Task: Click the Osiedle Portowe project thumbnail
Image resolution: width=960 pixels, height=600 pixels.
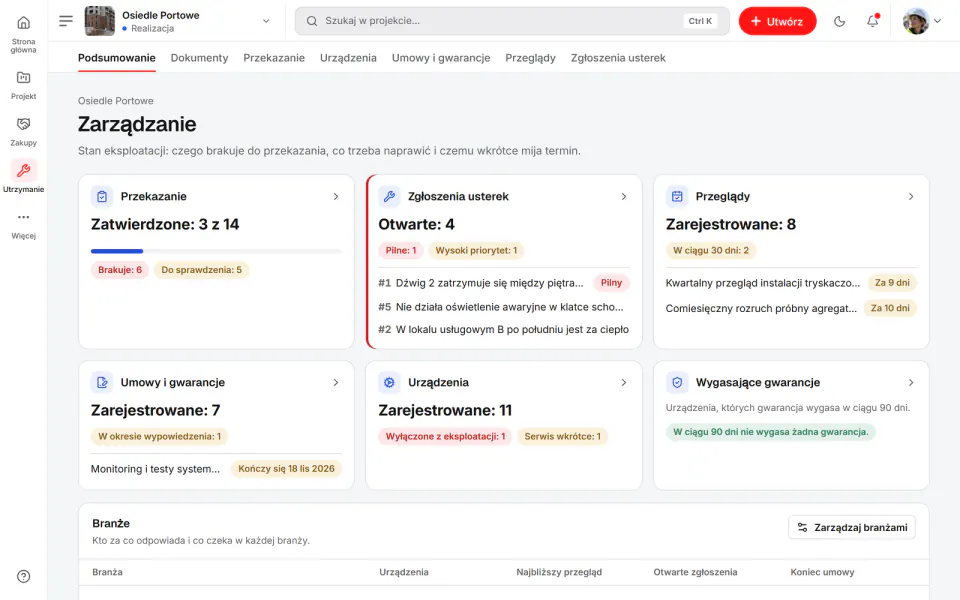Action: (99, 21)
